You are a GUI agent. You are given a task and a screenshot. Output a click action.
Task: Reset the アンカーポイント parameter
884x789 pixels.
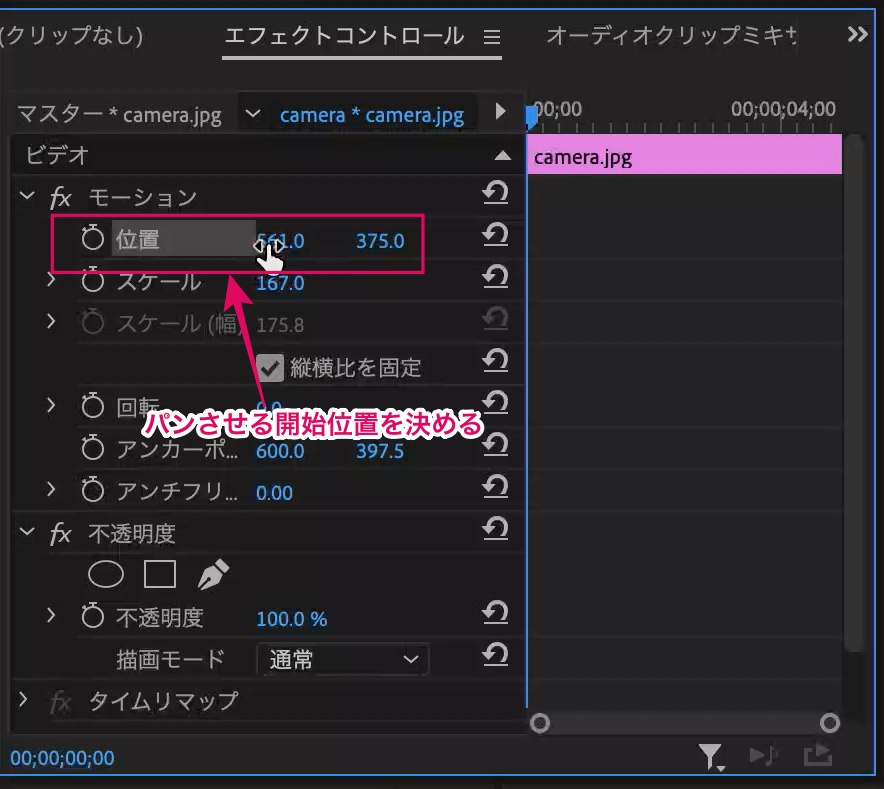495,445
